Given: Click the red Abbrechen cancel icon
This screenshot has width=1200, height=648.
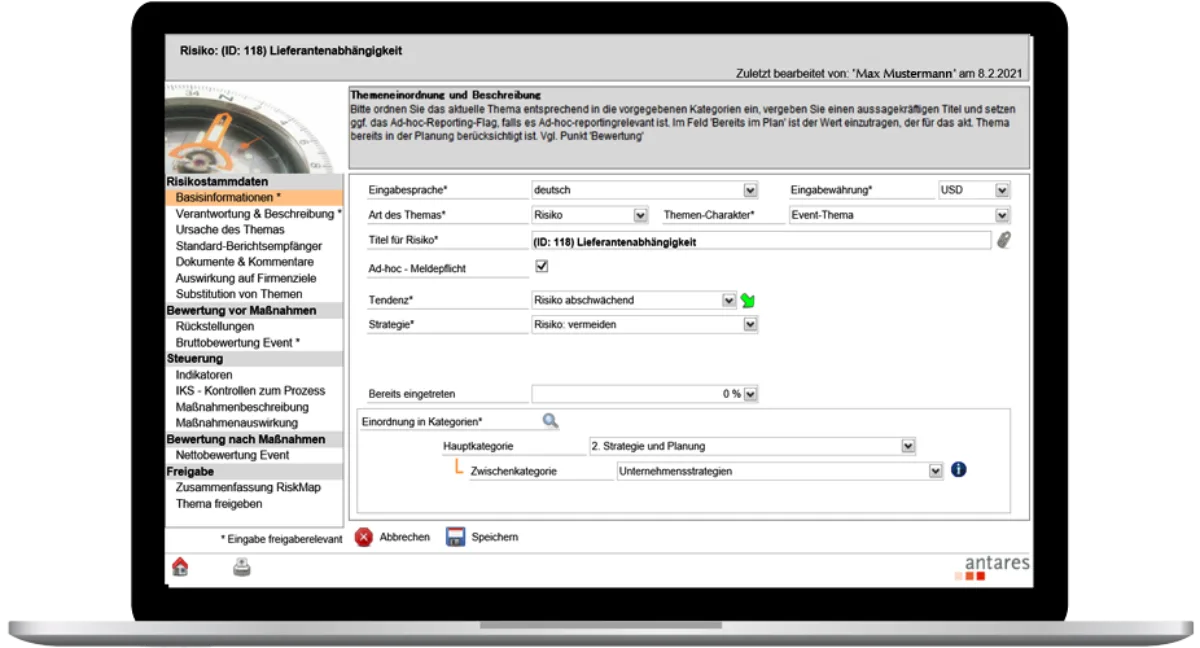Looking at the screenshot, I should 363,536.
